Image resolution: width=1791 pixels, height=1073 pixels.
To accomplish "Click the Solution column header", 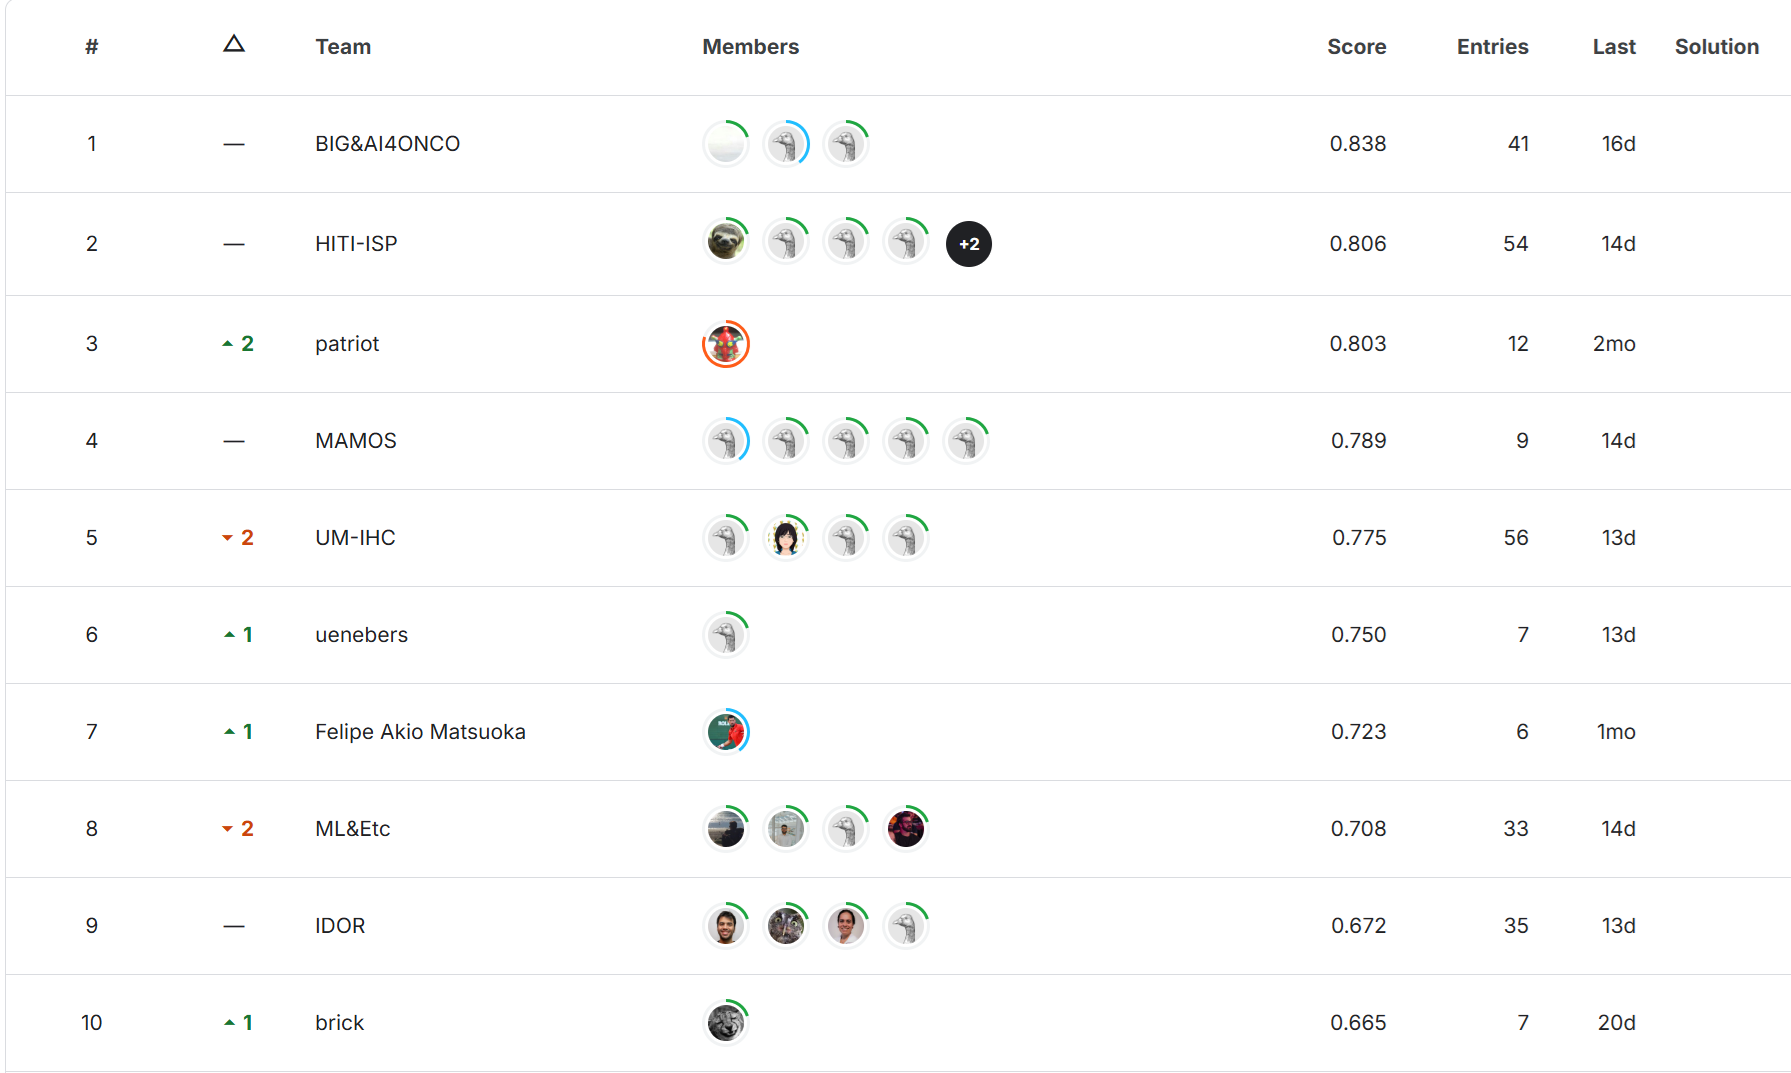I will pos(1716,47).
